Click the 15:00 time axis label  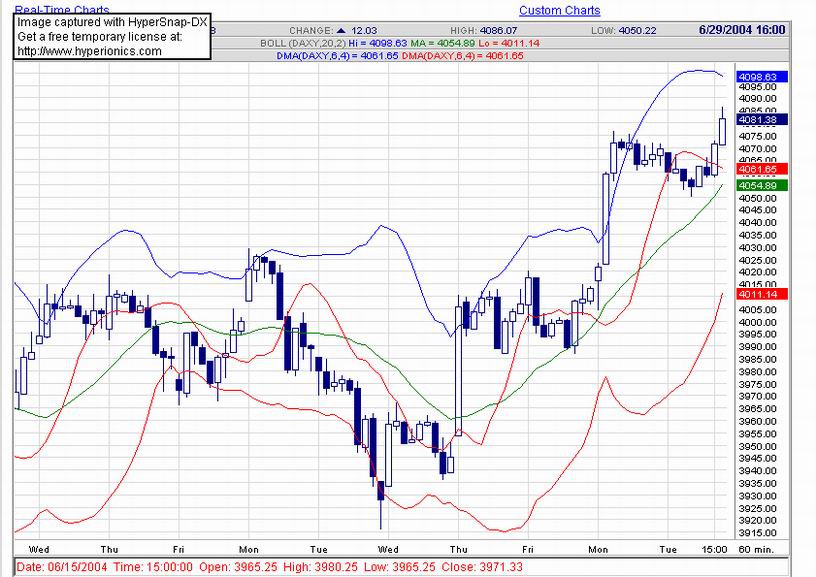pyautogui.click(x=714, y=549)
